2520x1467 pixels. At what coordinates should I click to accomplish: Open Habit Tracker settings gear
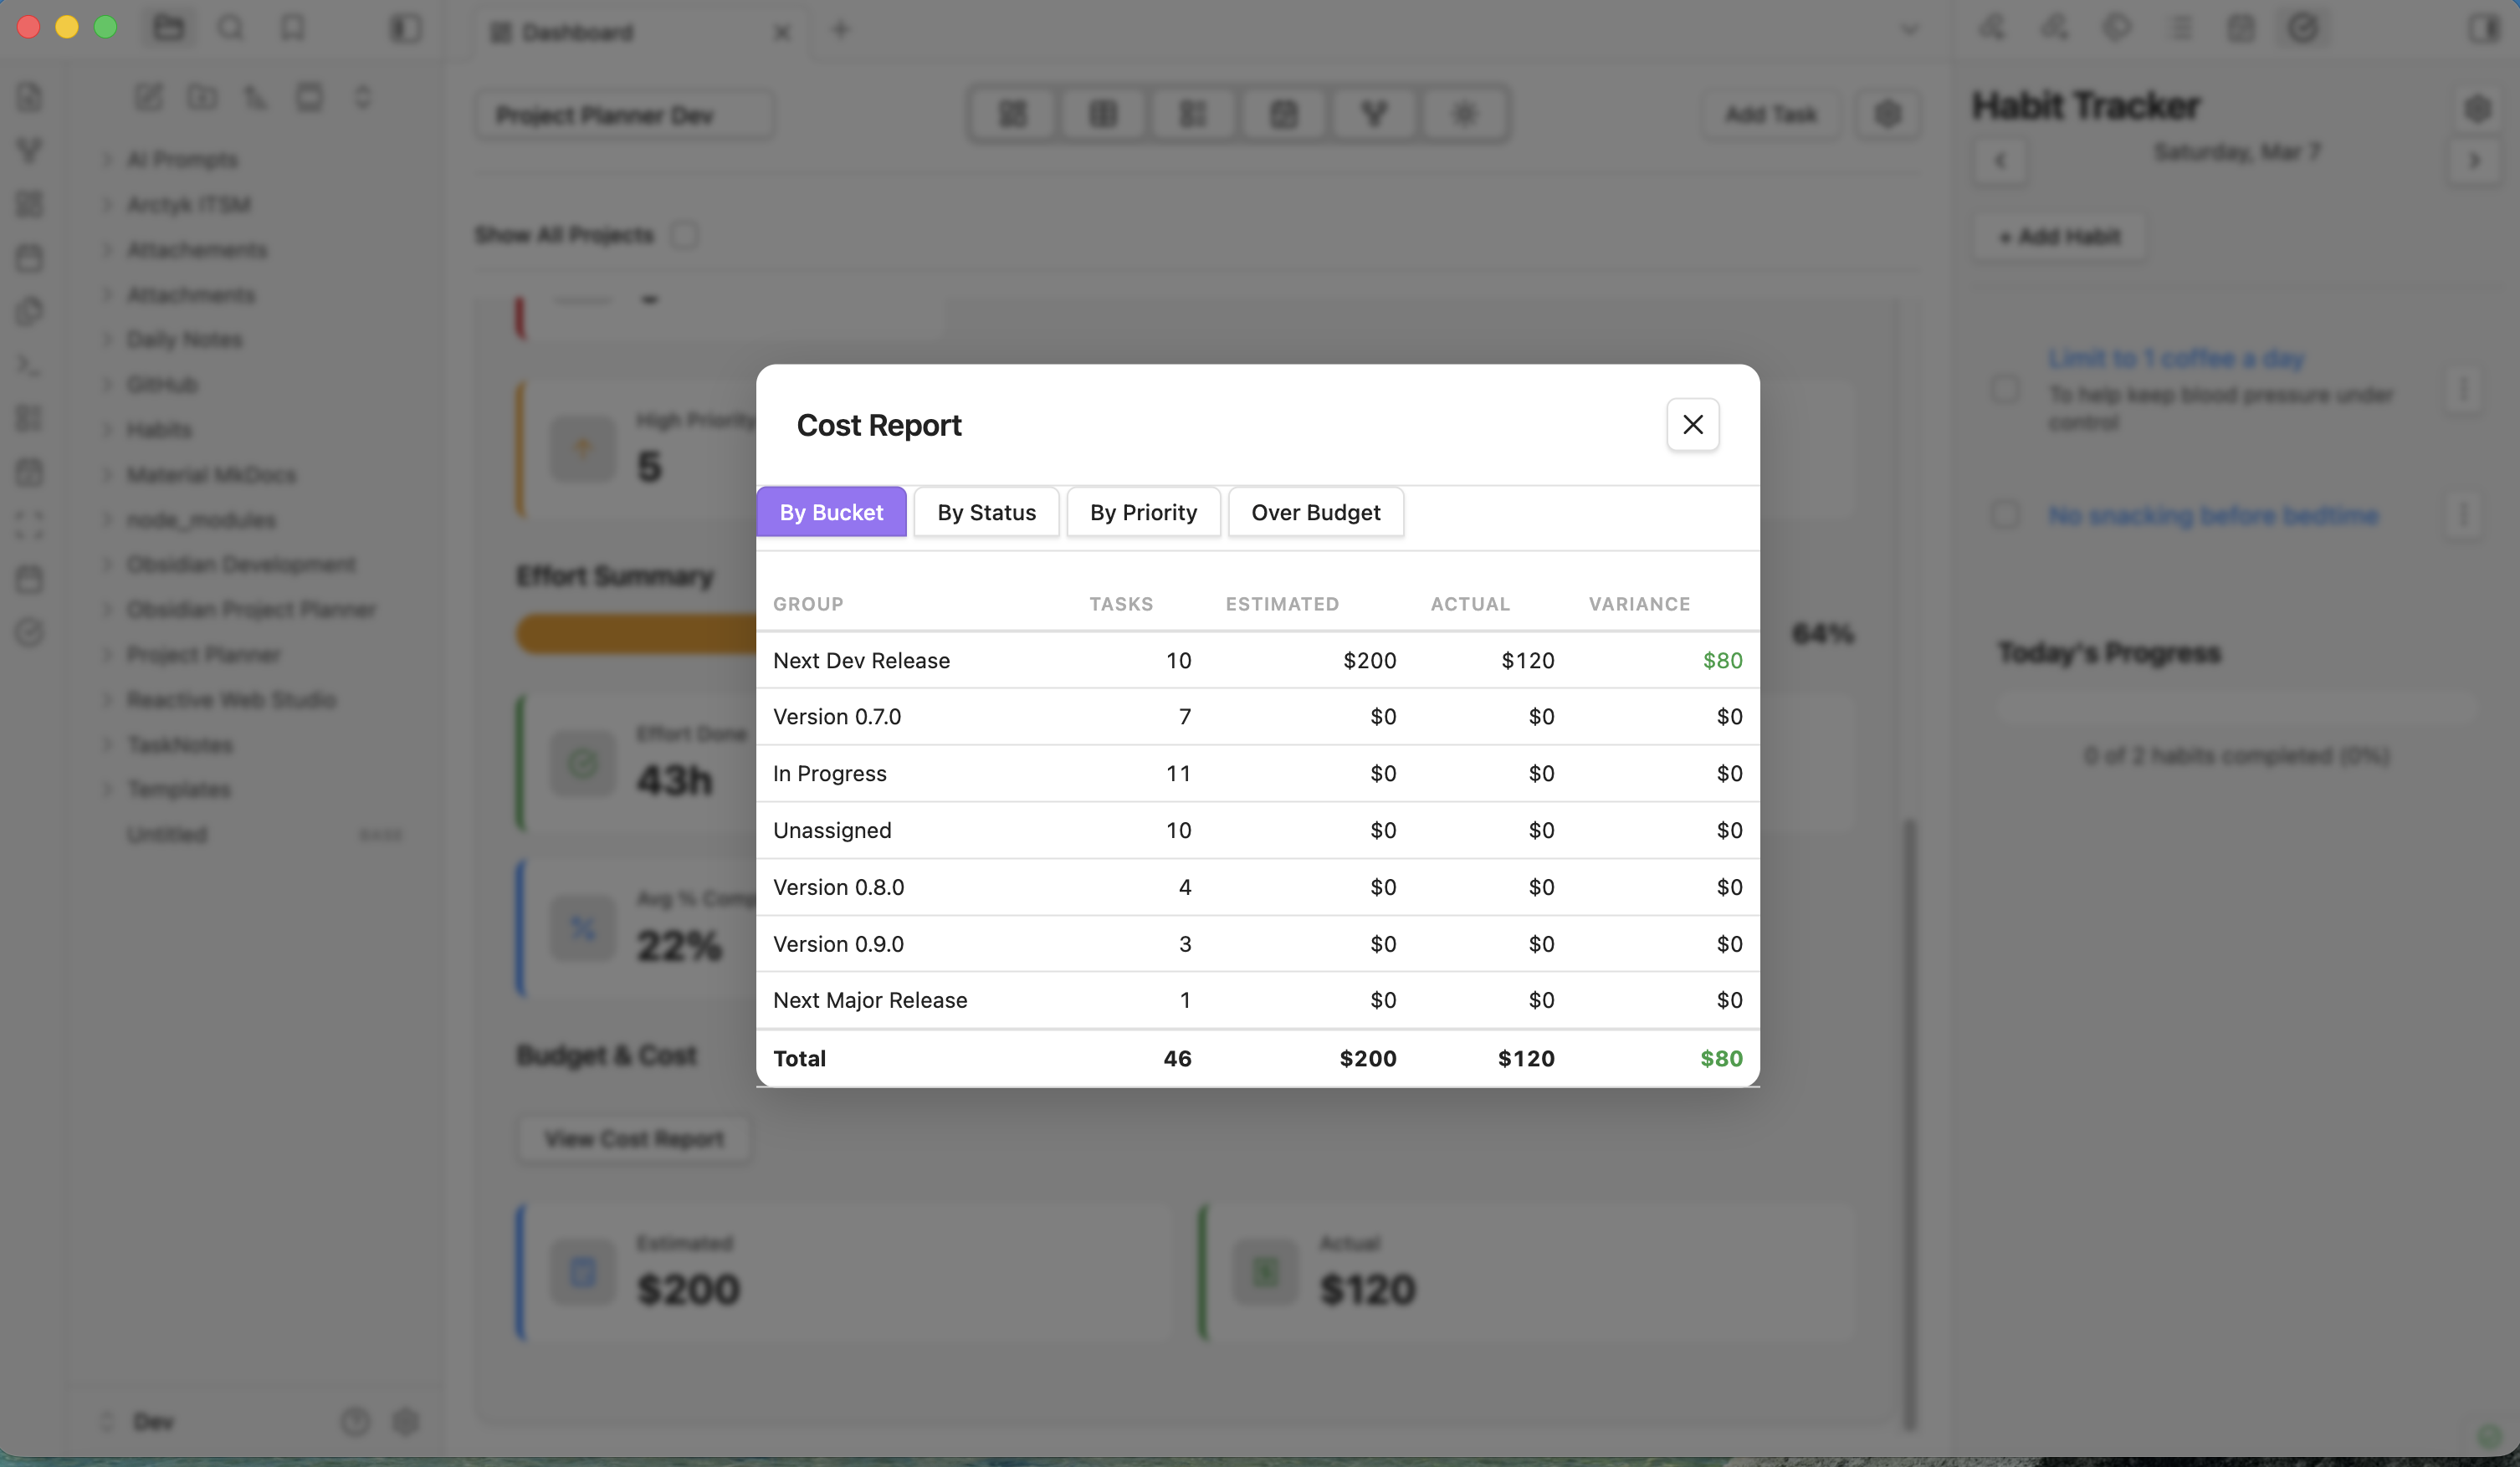coord(2478,108)
